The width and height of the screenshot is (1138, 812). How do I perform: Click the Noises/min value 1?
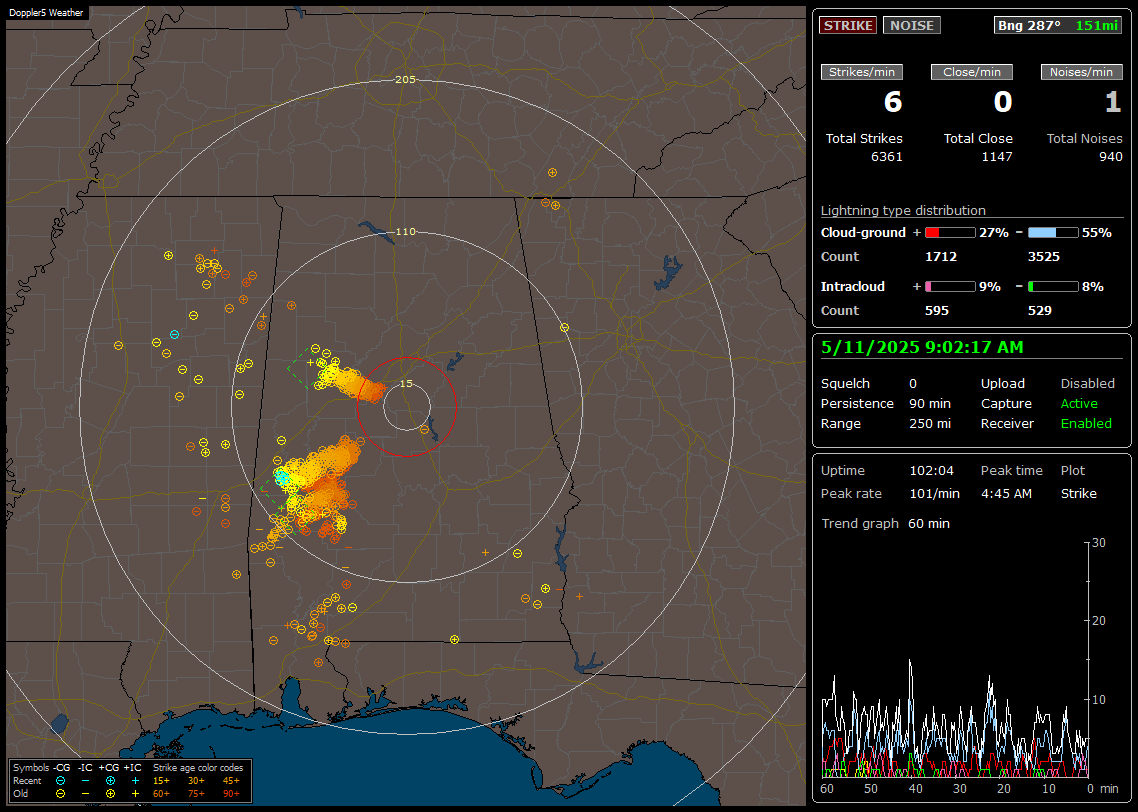coord(1113,102)
